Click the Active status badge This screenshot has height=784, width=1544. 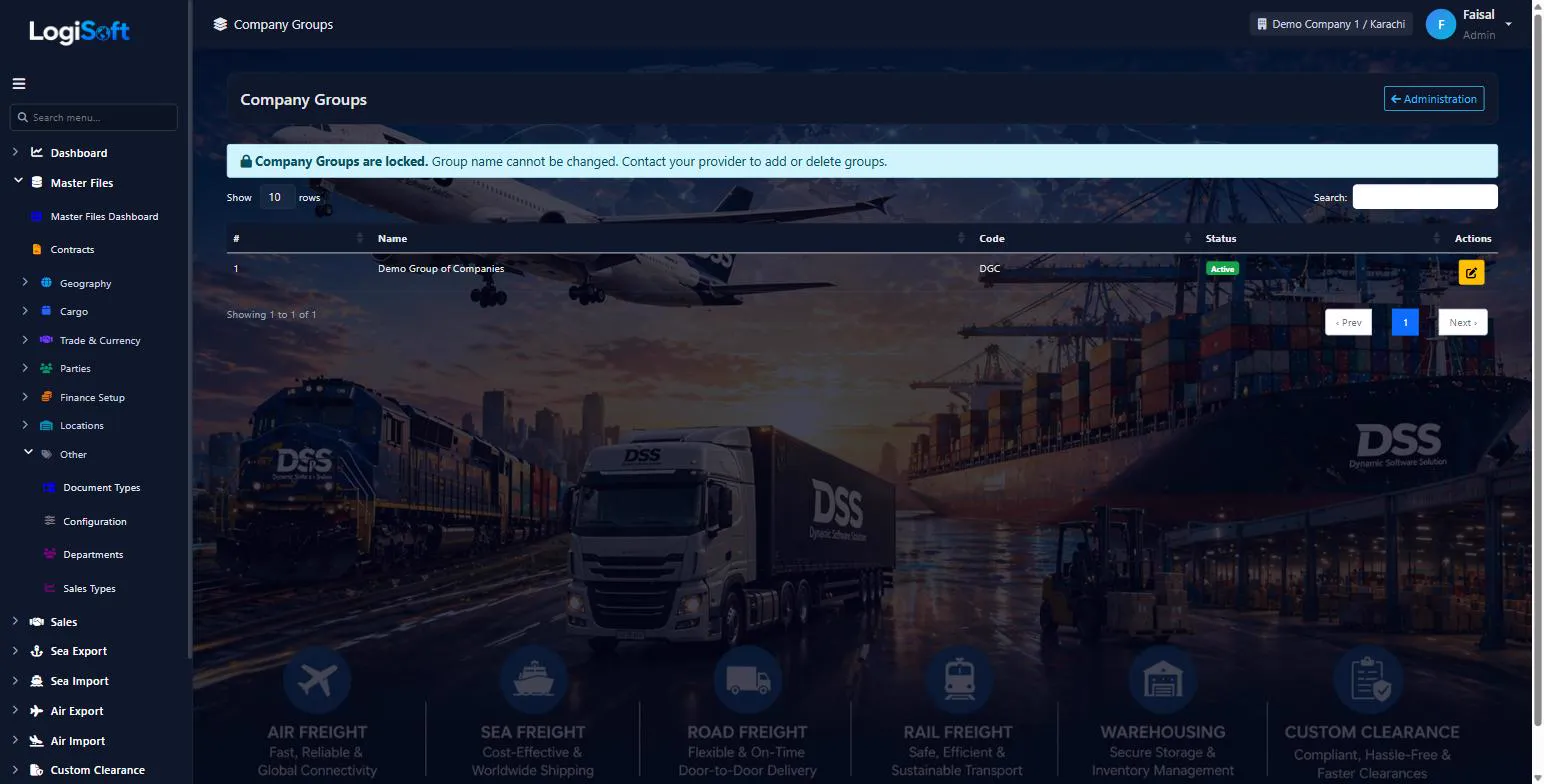[x=1222, y=269]
